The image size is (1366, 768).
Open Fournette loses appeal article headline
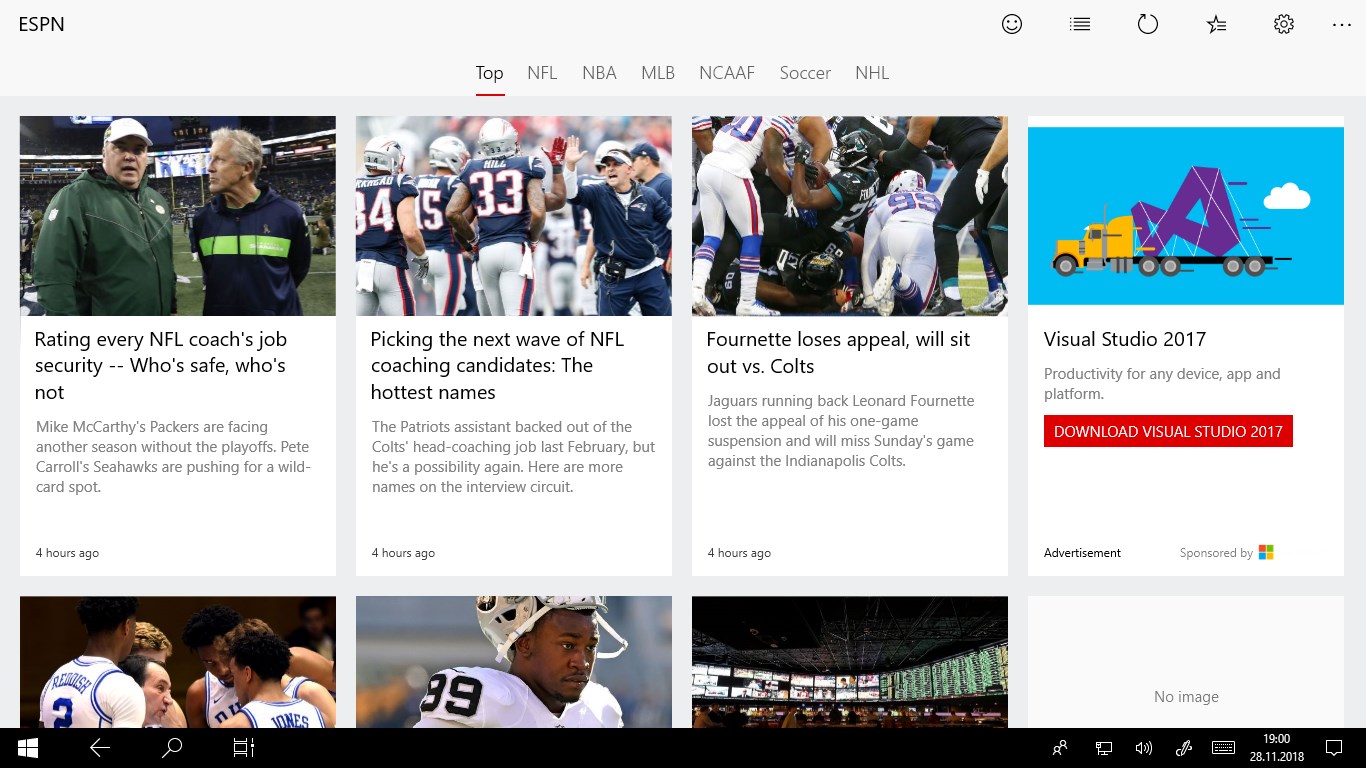point(838,352)
